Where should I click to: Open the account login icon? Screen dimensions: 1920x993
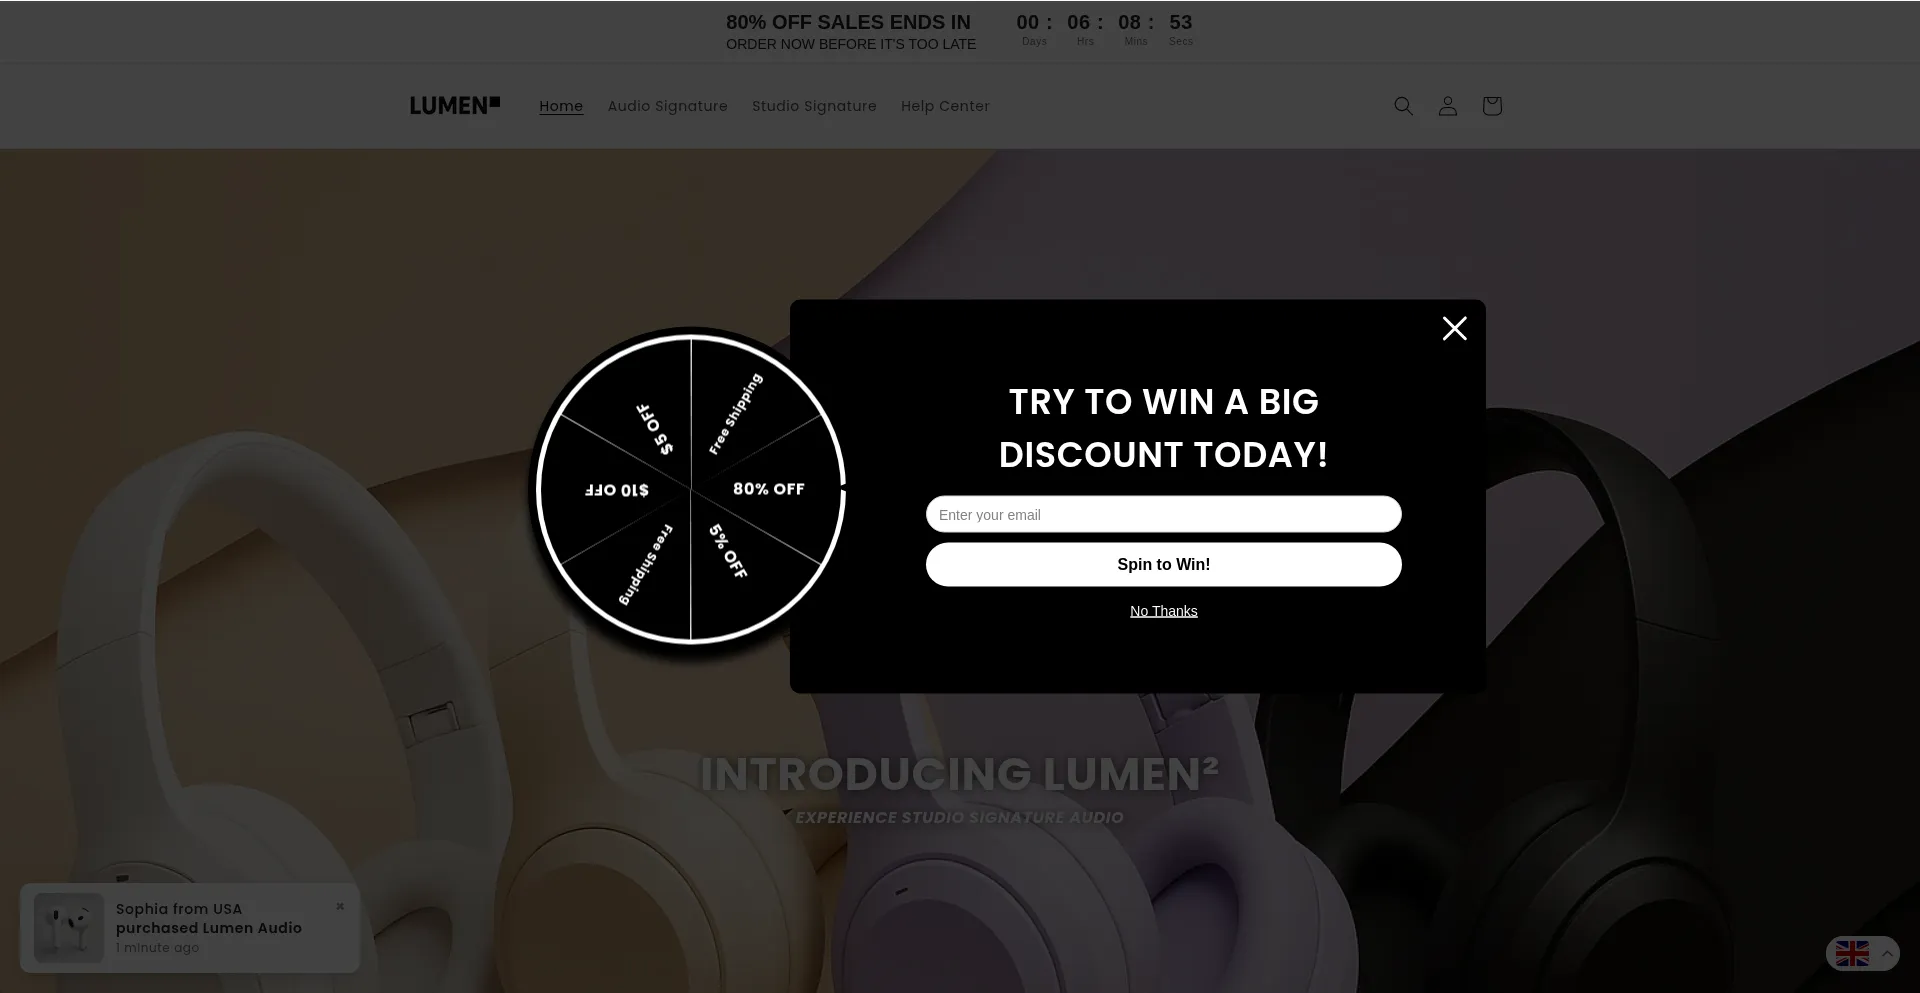click(1447, 106)
